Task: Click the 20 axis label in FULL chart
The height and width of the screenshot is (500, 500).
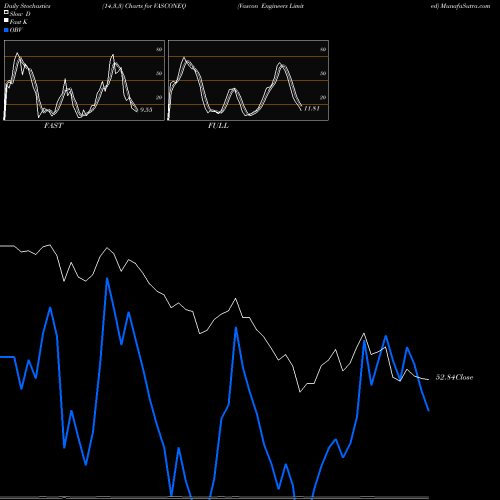Action: pos(323,98)
